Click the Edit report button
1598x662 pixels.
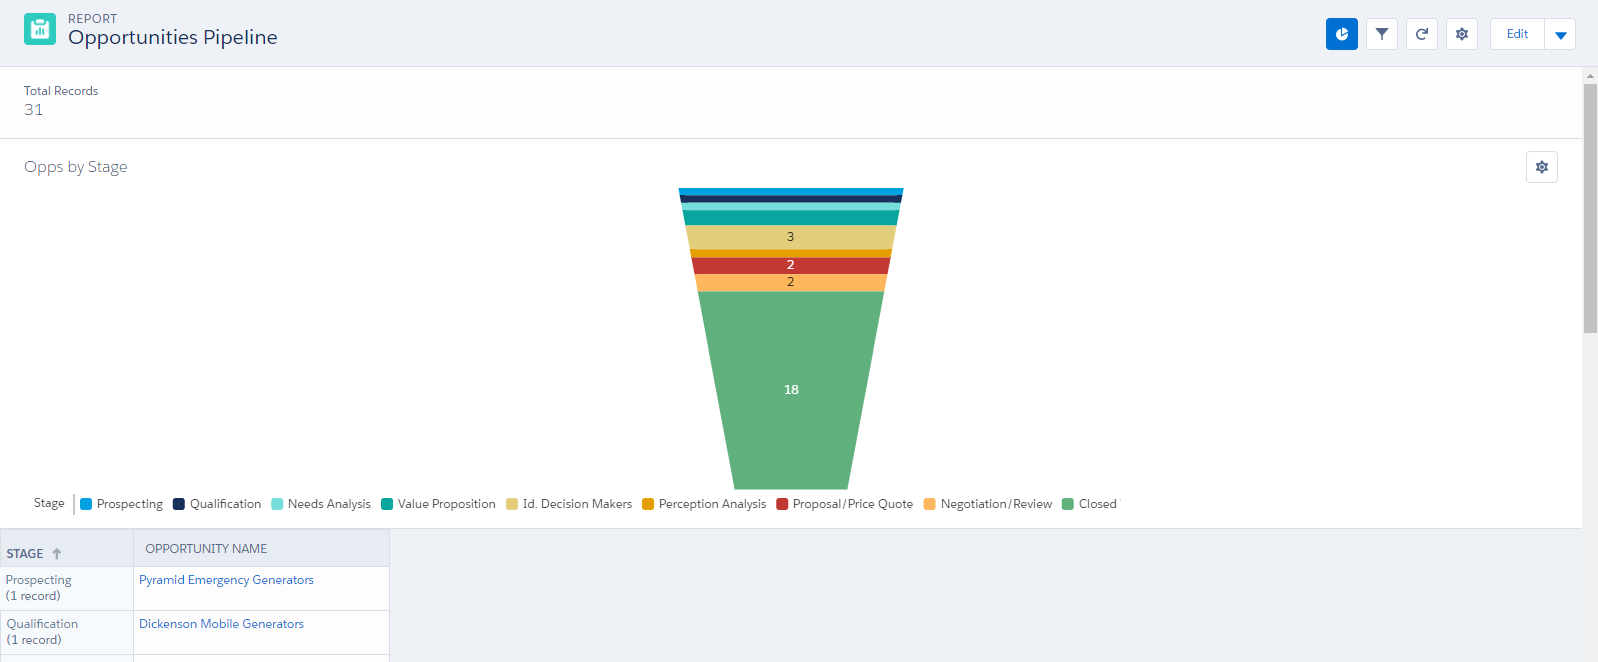[x=1517, y=34]
